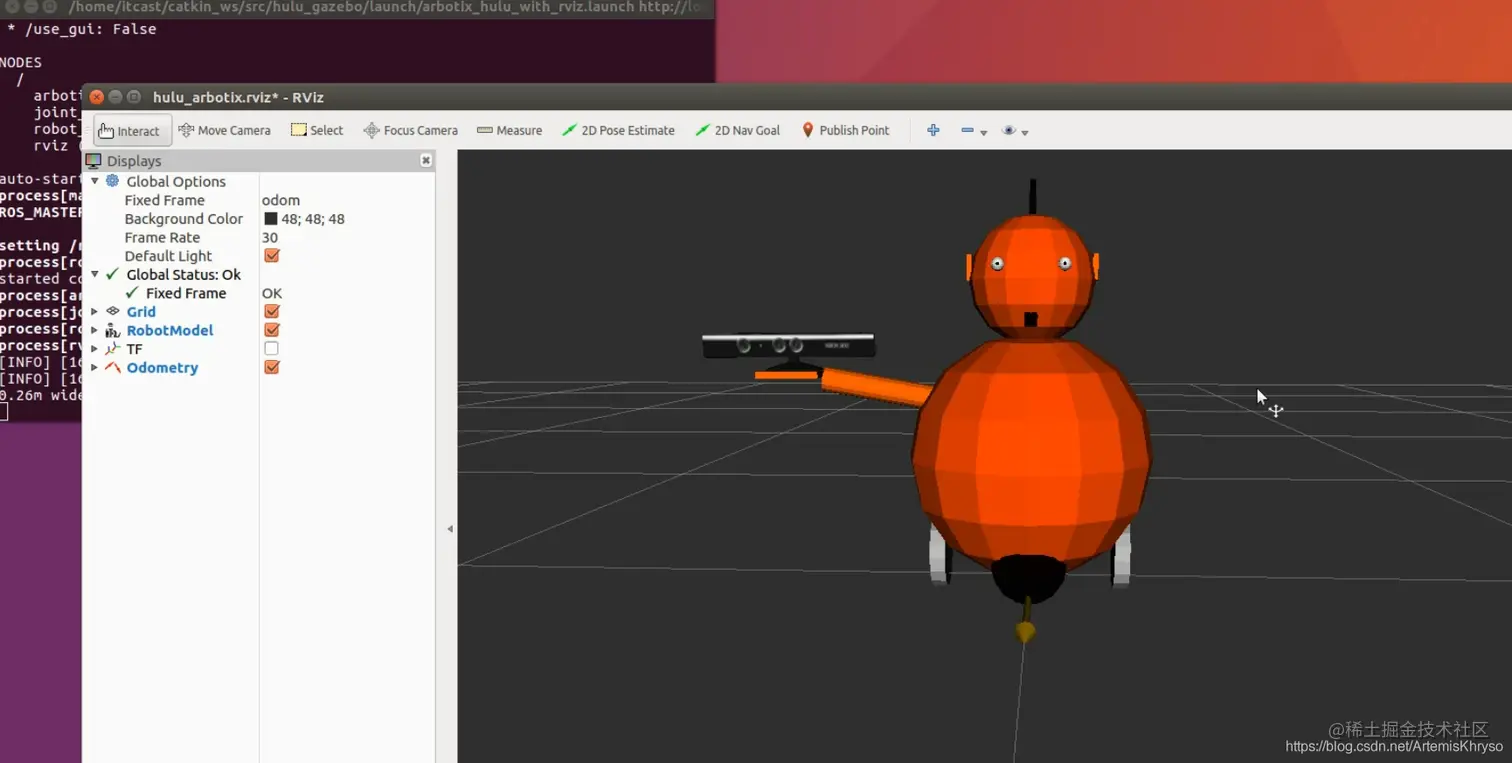Click the Publish Point tool
Screen dimensions: 1512x763
[845, 130]
